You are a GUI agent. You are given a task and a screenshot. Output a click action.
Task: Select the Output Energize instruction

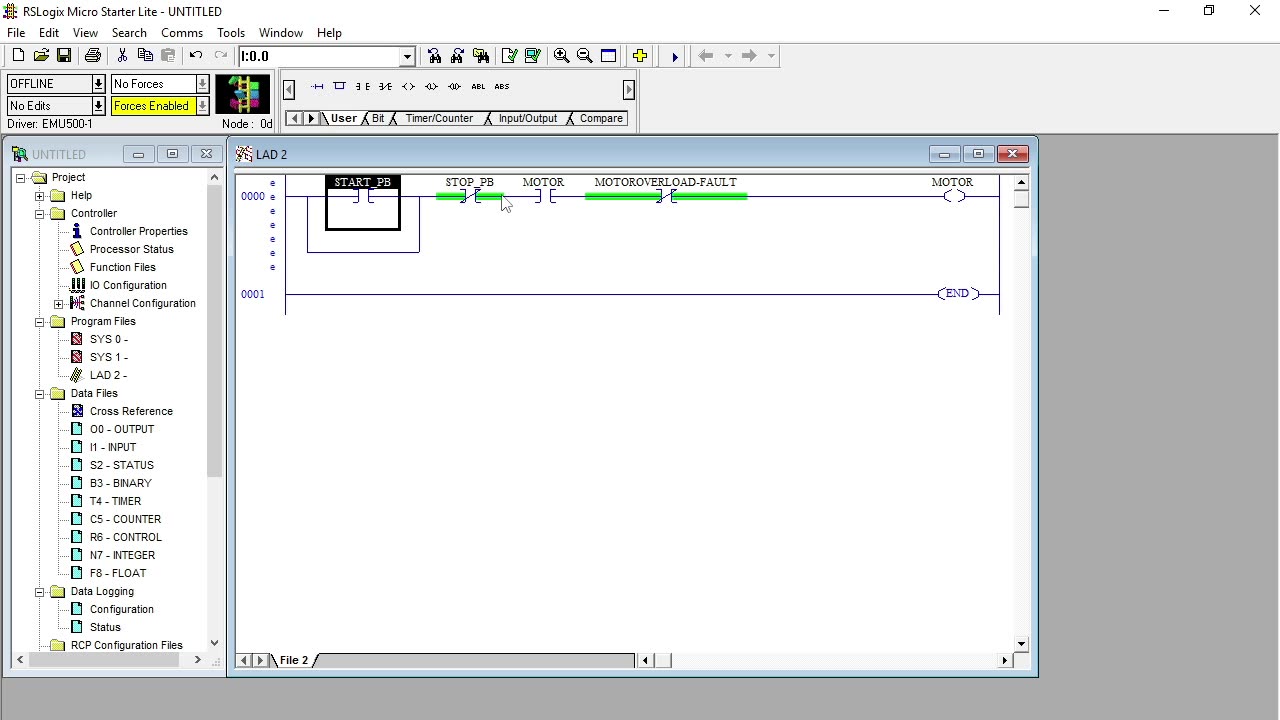click(x=408, y=86)
